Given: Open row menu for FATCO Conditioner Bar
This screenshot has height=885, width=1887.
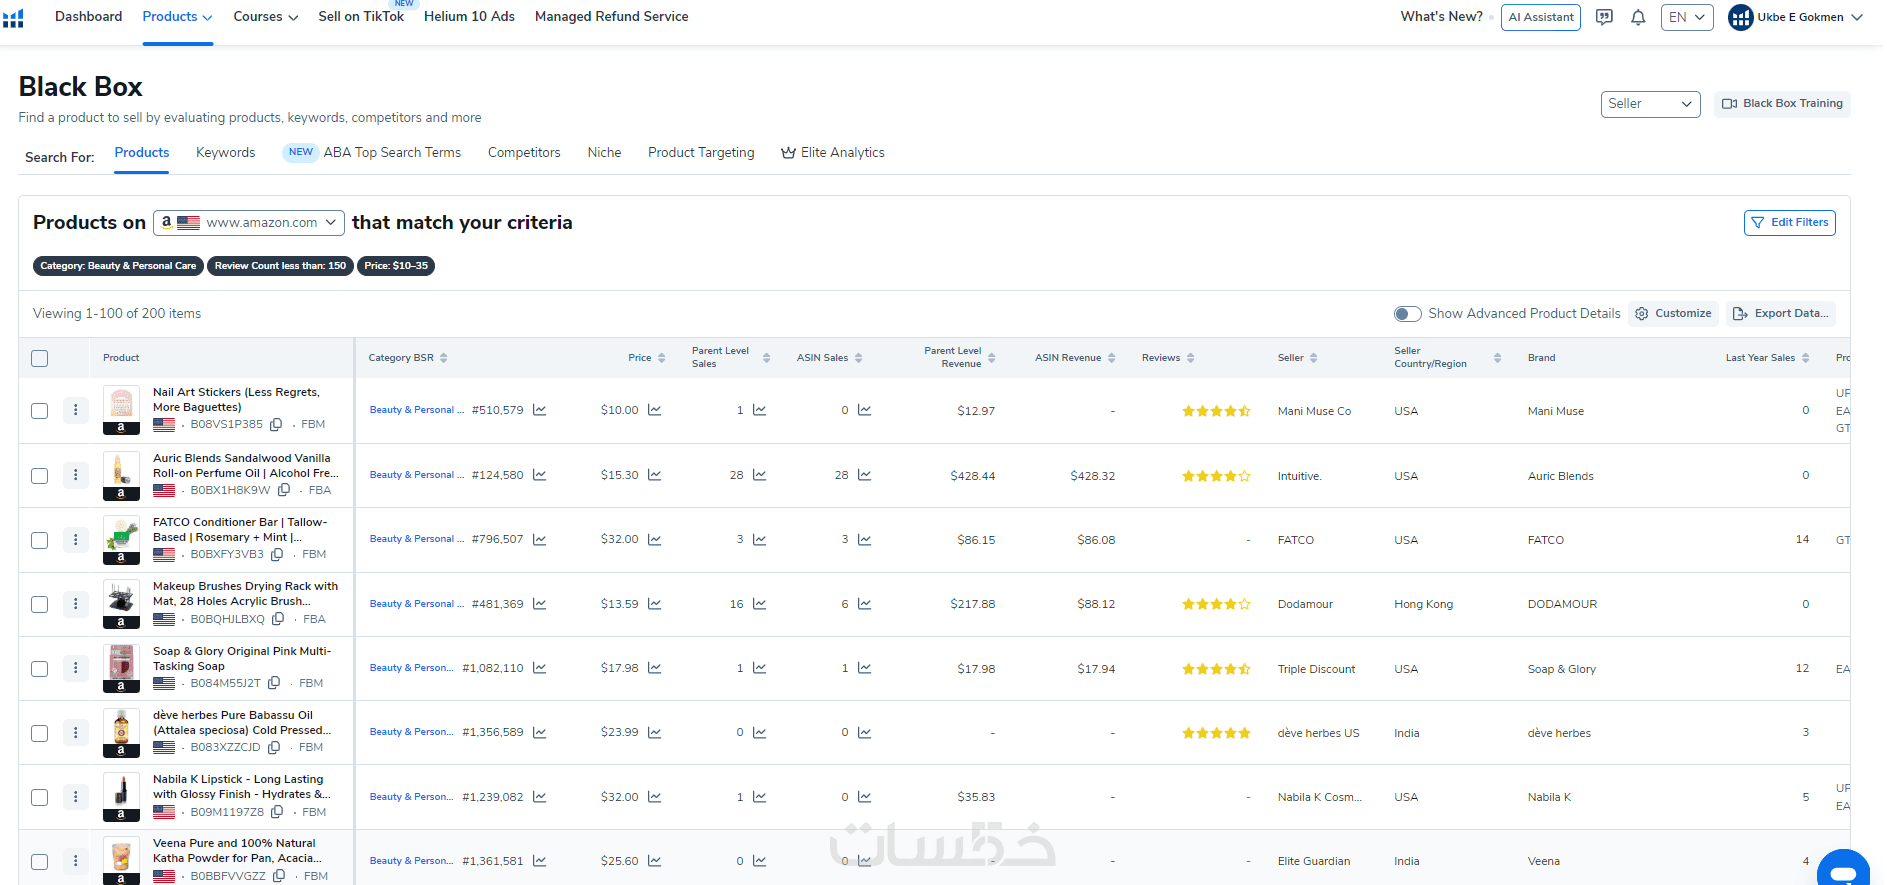Looking at the screenshot, I should point(75,540).
